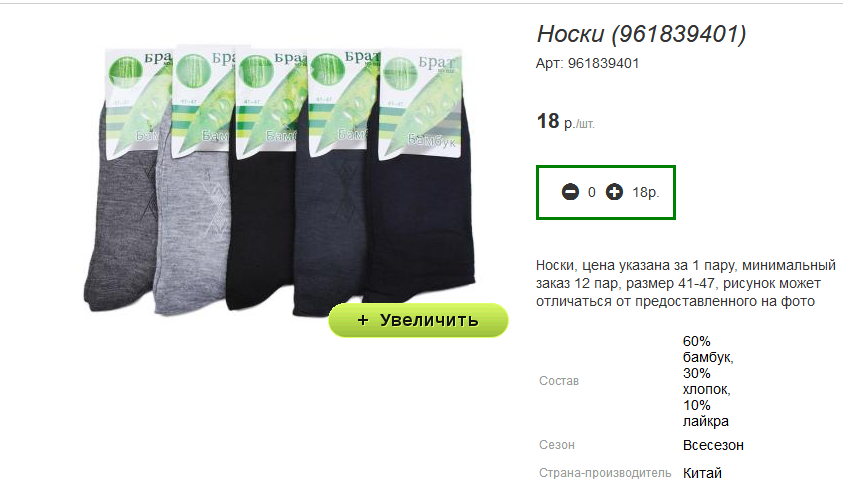This screenshot has width=843, height=504.
Task: Increase quantity with the plus icon
Action: [x=614, y=191]
